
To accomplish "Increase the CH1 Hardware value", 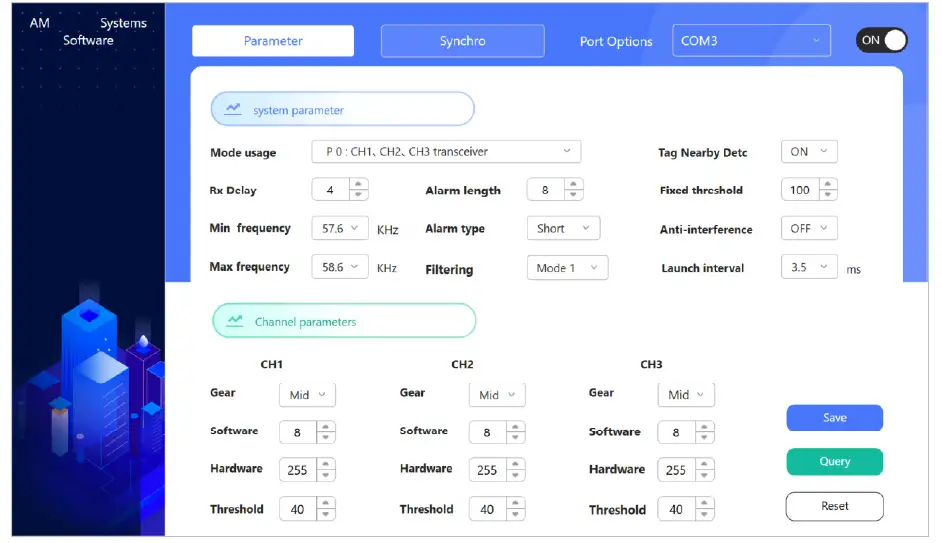I will click(326, 464).
